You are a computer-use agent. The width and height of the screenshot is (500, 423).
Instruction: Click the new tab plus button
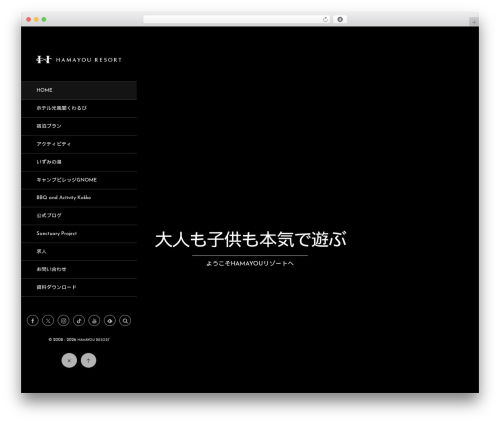pos(474,22)
